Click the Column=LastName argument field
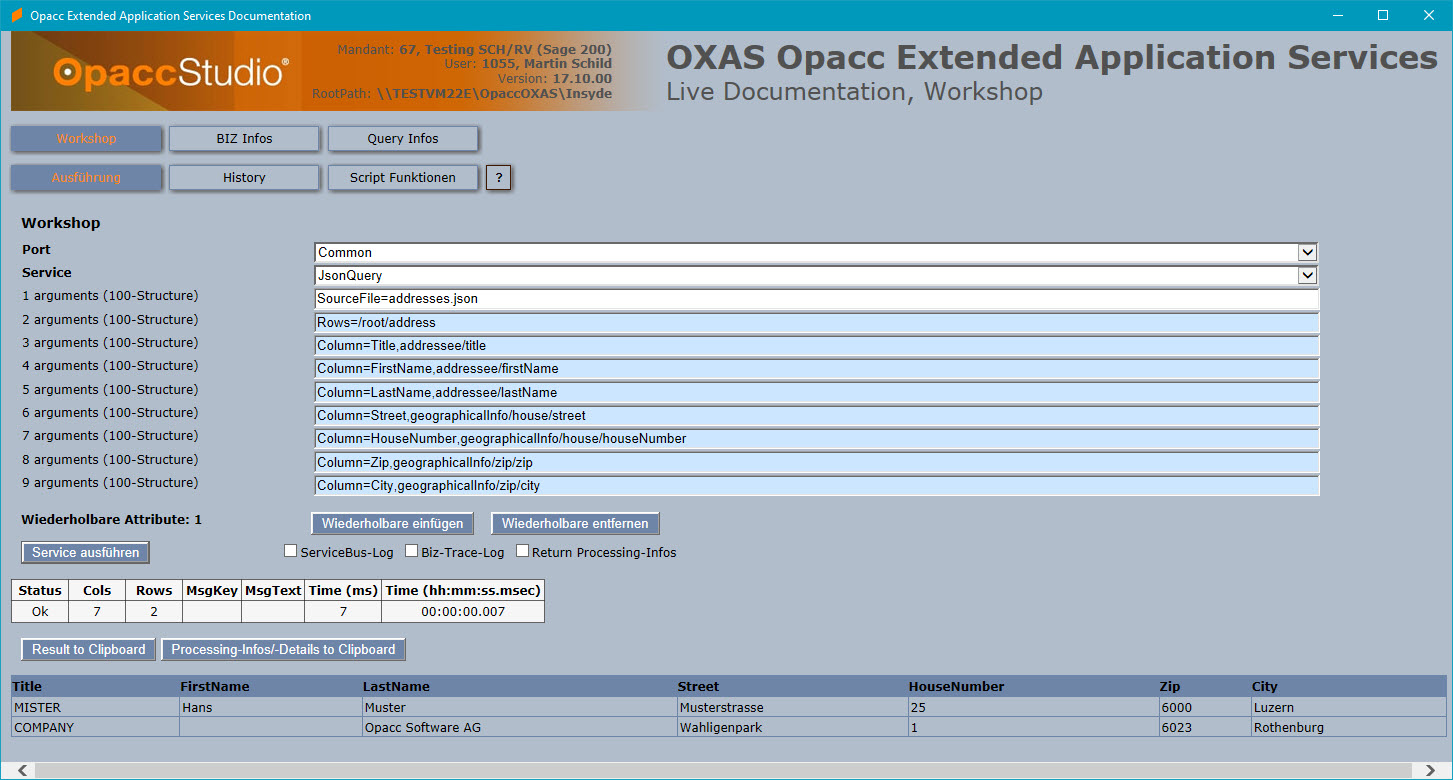The width and height of the screenshot is (1453, 780). [x=816, y=392]
